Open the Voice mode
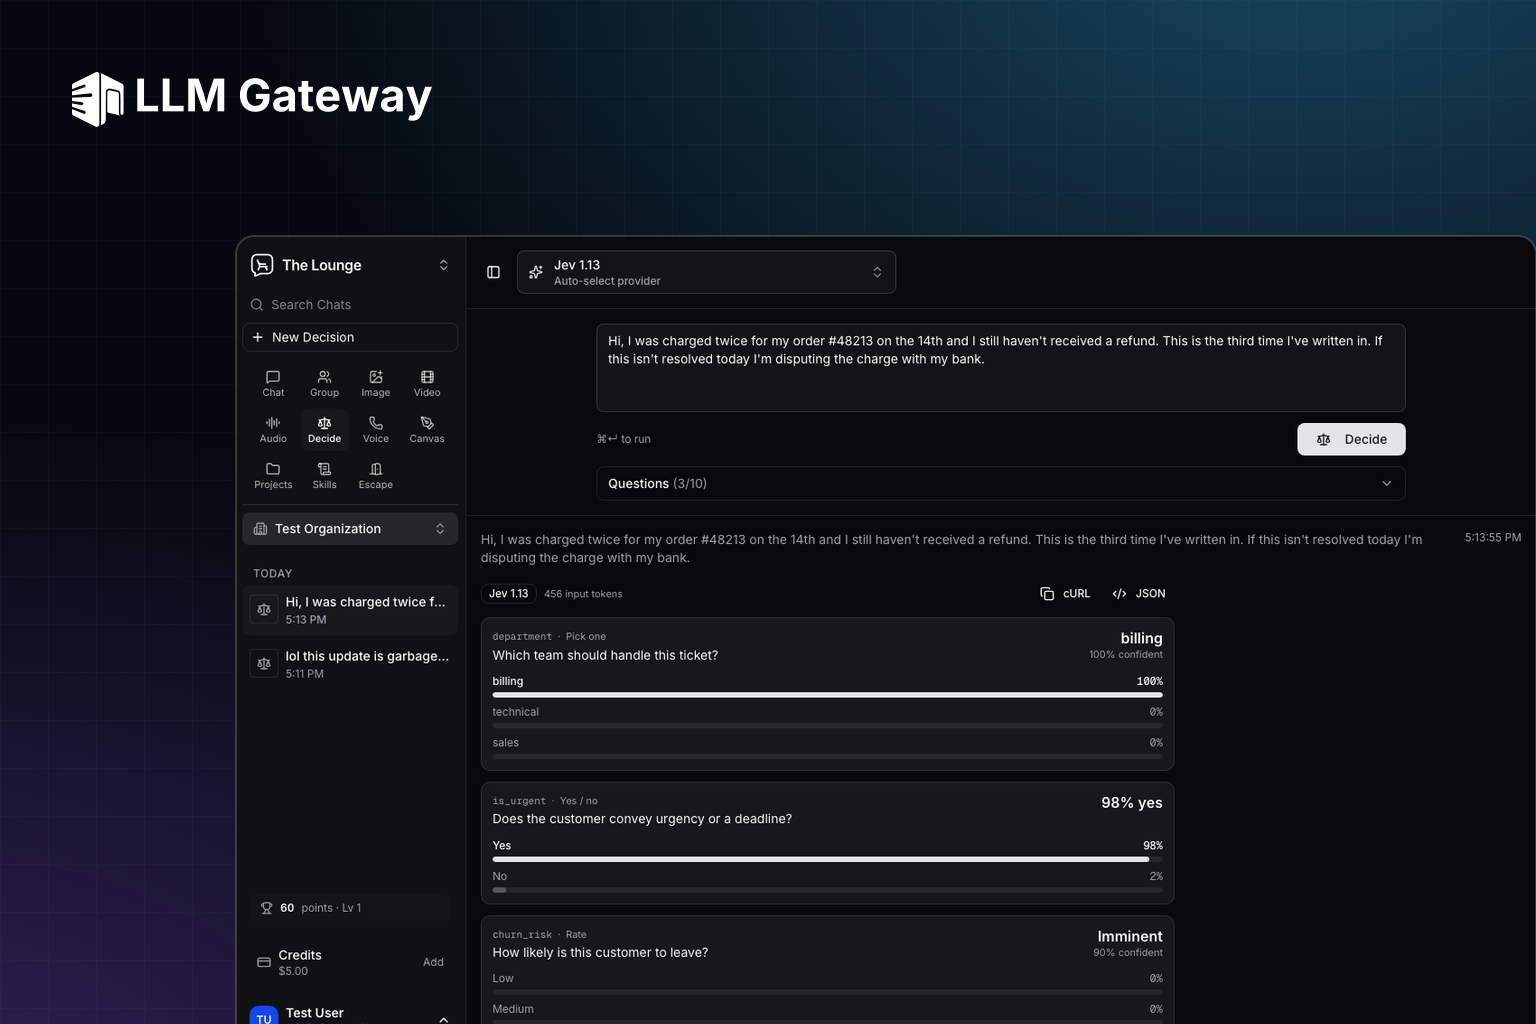This screenshot has height=1024, width=1536. (x=376, y=429)
